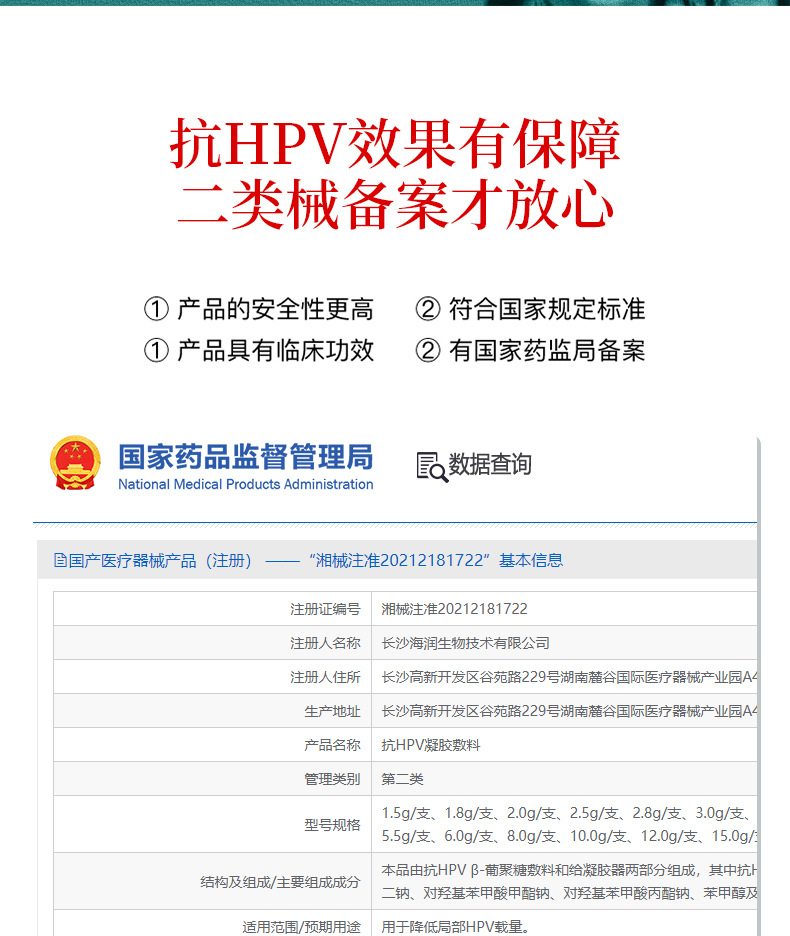The height and width of the screenshot is (936, 790).
Task: Open the 数据查询 menu label
Action: [489, 465]
